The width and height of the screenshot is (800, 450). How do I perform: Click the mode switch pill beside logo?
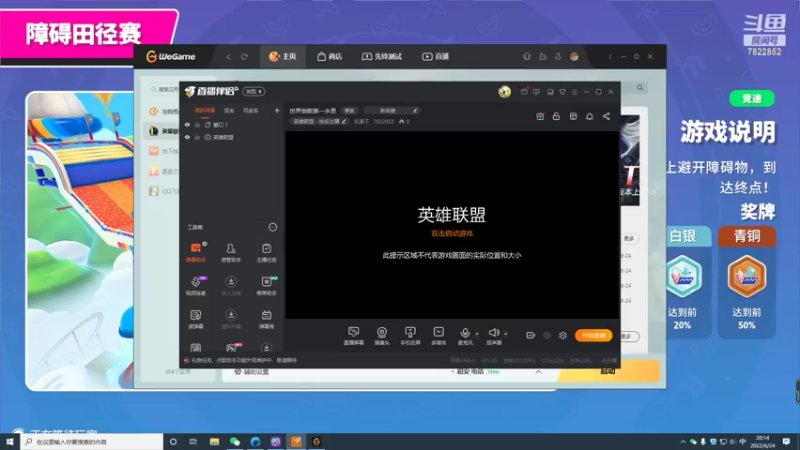254,91
